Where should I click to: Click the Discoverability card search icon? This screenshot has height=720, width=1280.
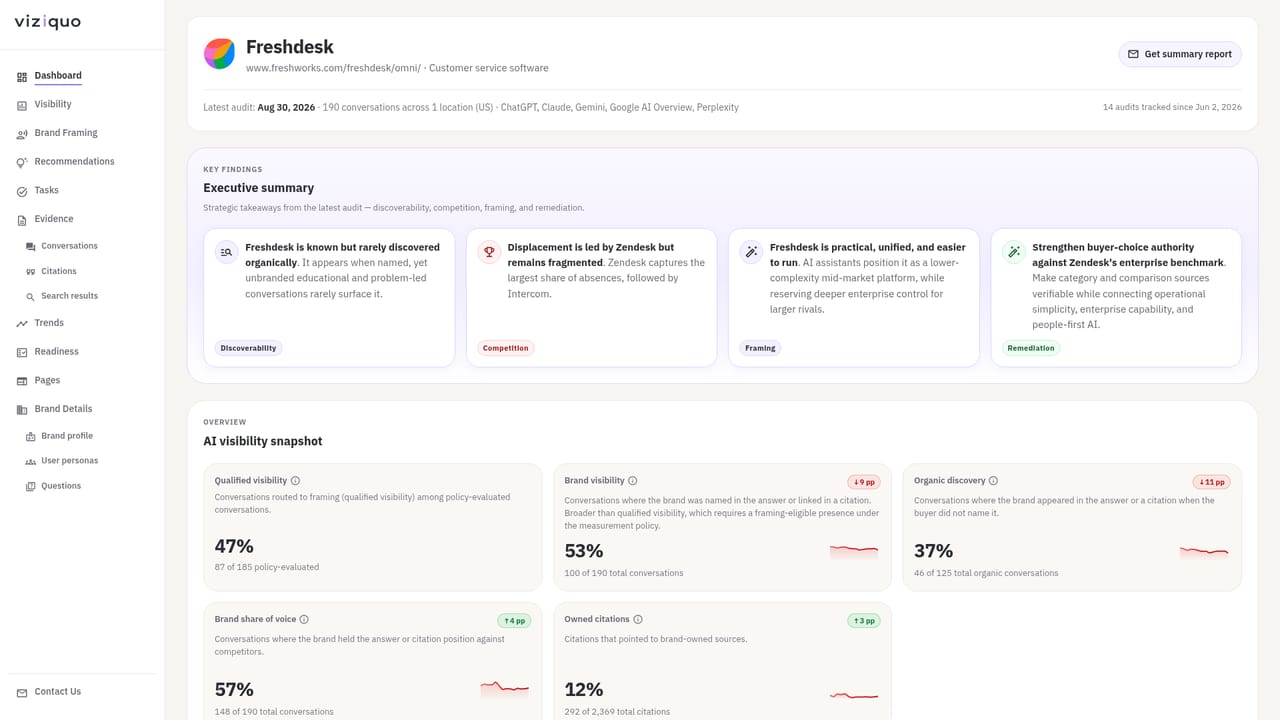click(x=227, y=252)
